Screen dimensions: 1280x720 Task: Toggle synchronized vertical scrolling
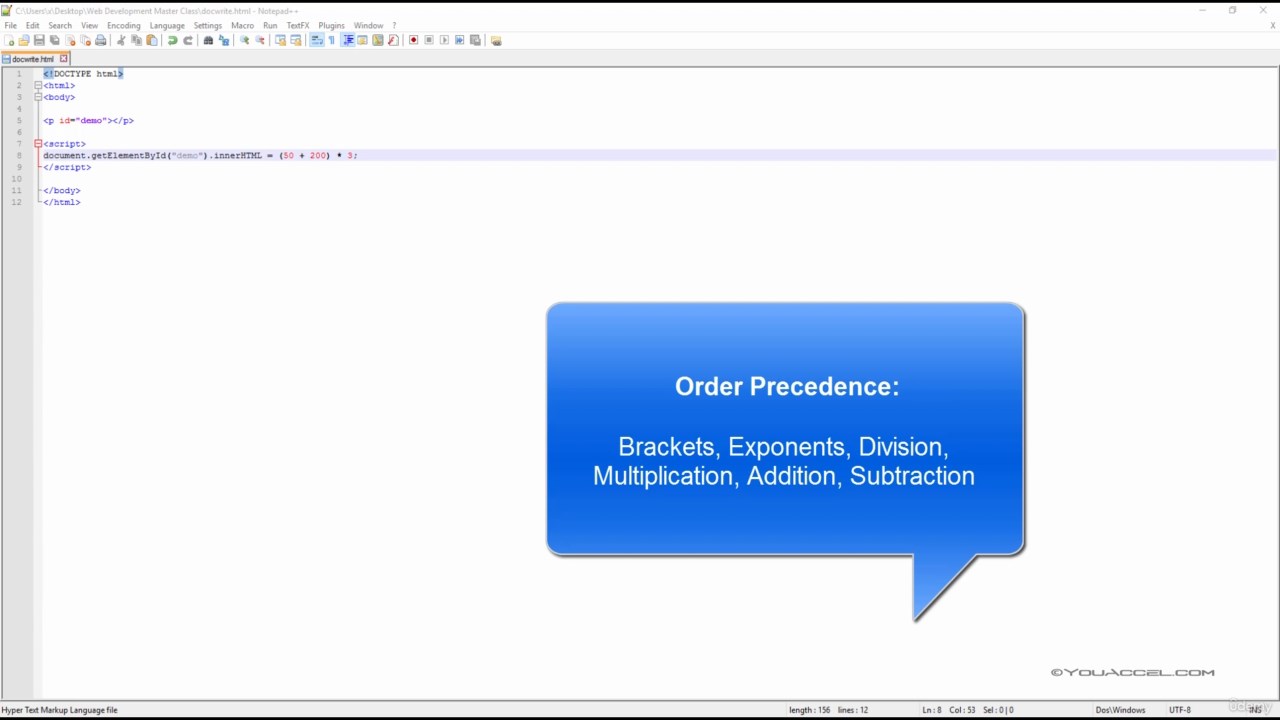tap(280, 40)
